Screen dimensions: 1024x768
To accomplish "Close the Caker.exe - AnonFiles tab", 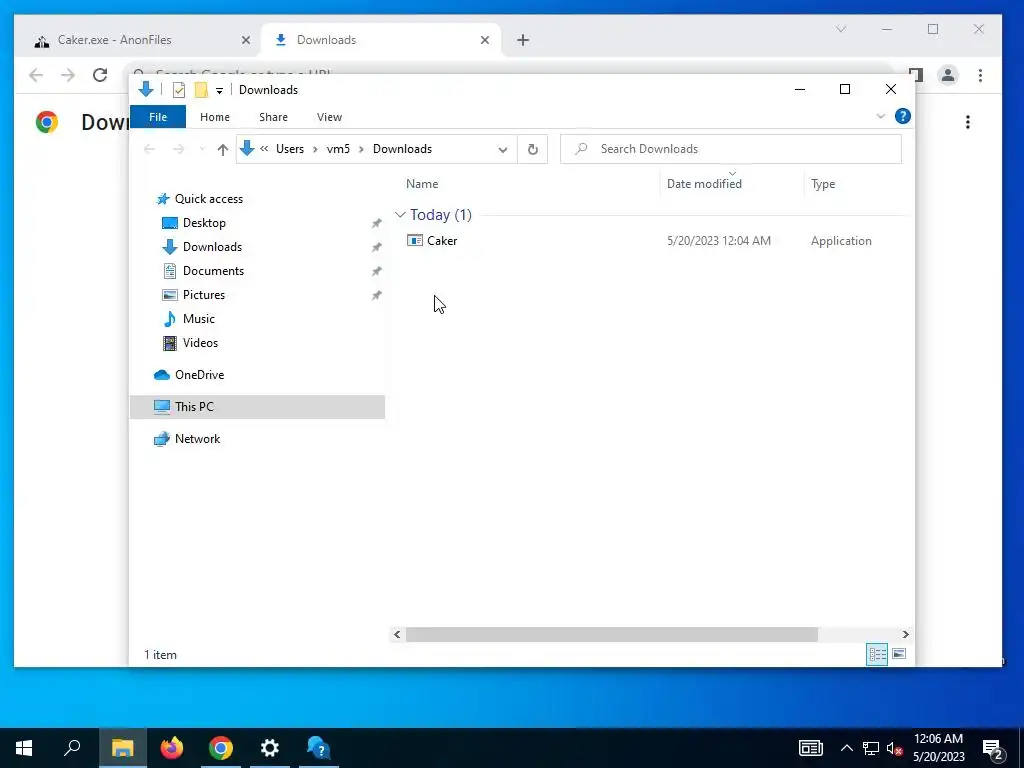I will point(246,40).
